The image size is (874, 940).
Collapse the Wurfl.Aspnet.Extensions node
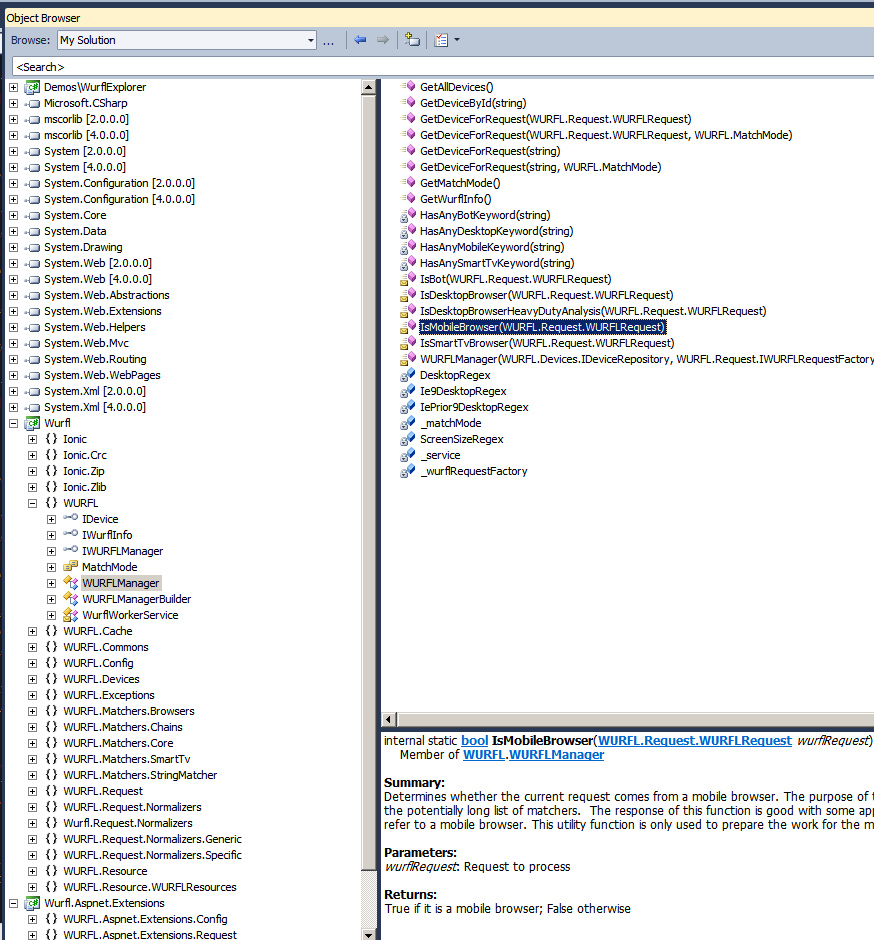[x=13, y=903]
